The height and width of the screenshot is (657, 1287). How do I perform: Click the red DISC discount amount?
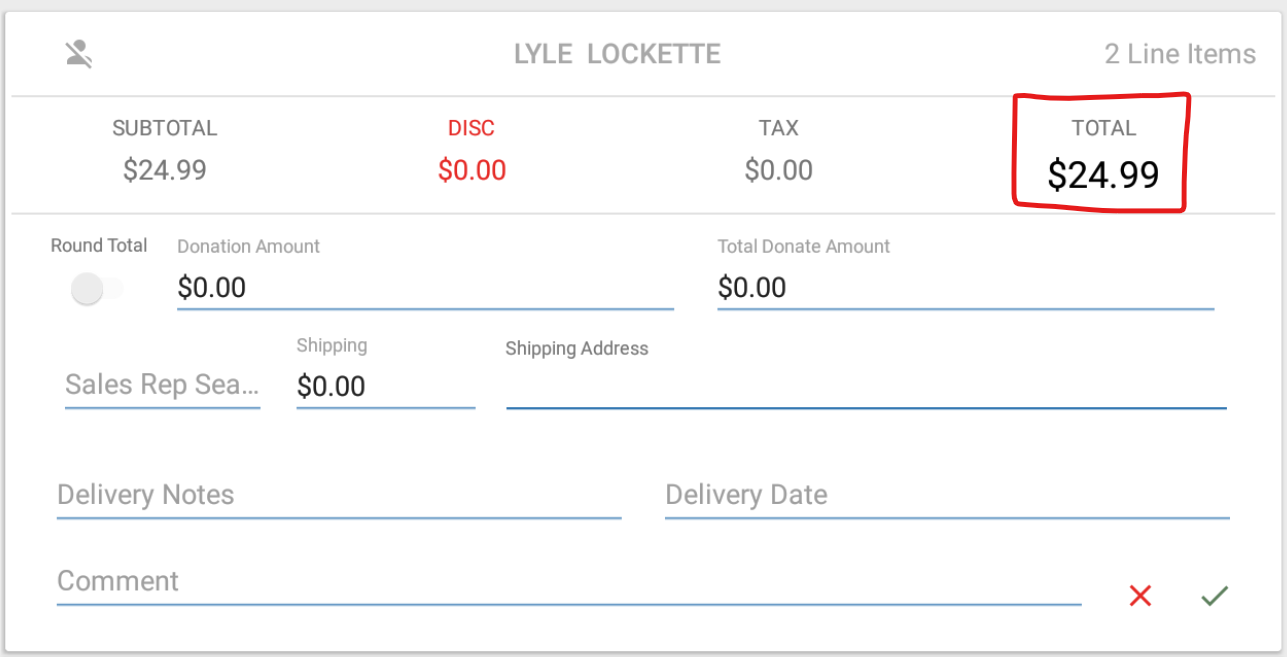pos(472,171)
